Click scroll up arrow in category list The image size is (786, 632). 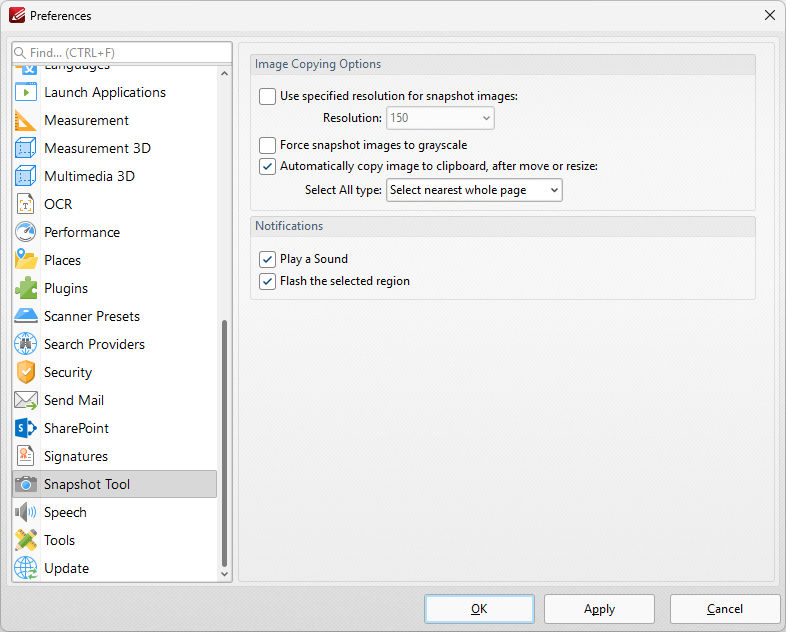225,74
